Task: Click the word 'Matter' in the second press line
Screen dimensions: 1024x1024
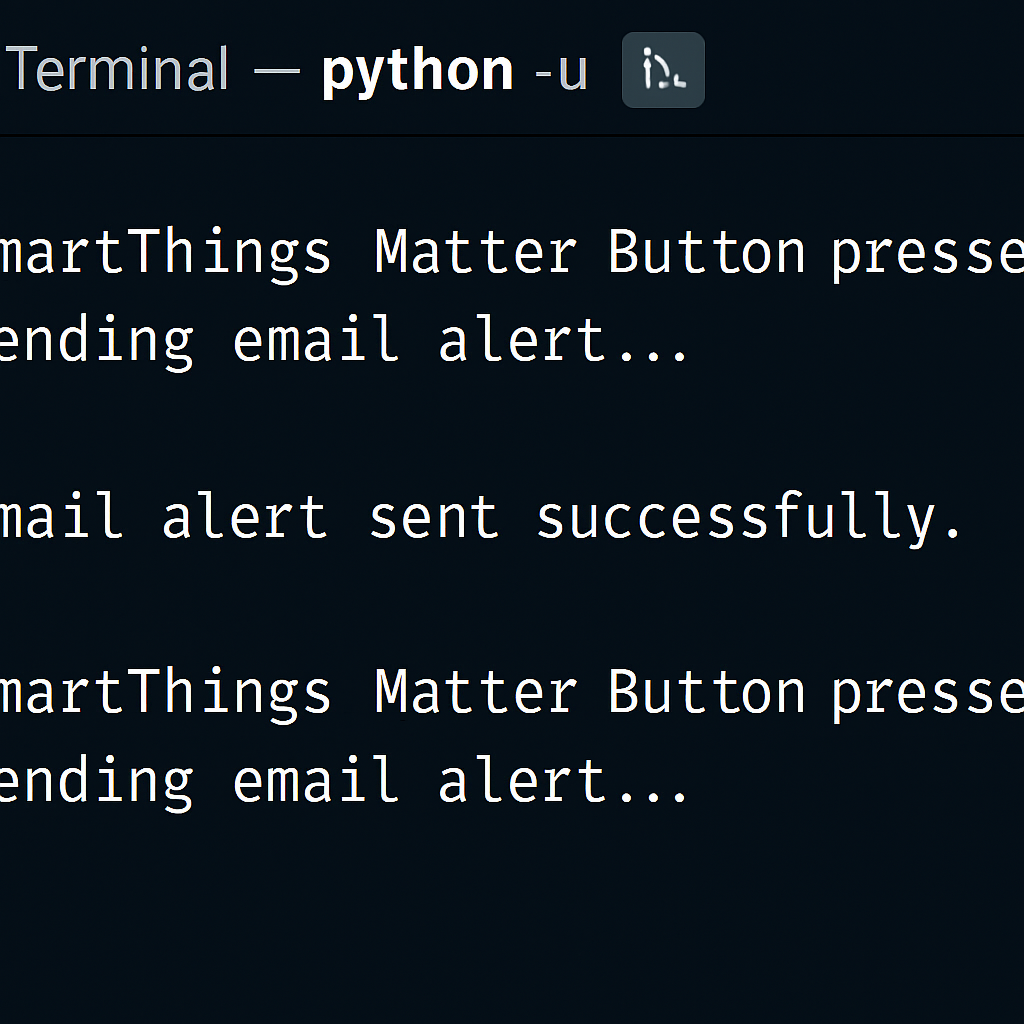Action: coord(475,692)
